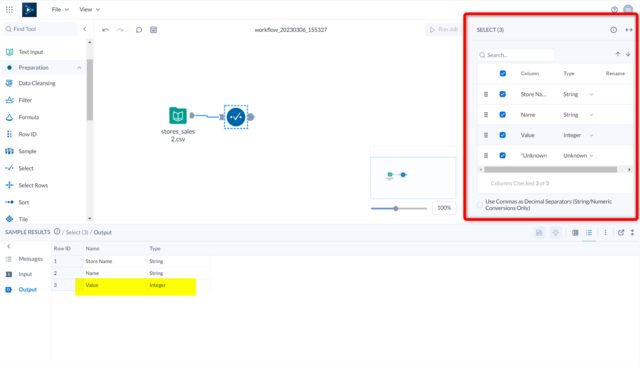Open the Select tool info icon

(x=613, y=30)
